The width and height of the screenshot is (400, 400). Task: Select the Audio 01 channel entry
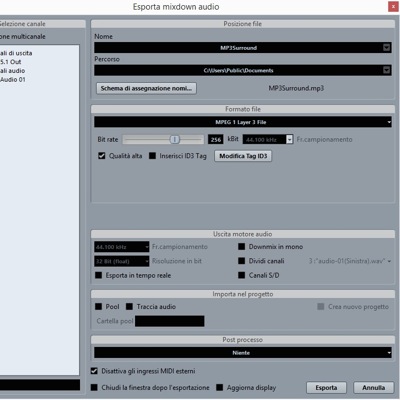pyautogui.click(x=13, y=80)
